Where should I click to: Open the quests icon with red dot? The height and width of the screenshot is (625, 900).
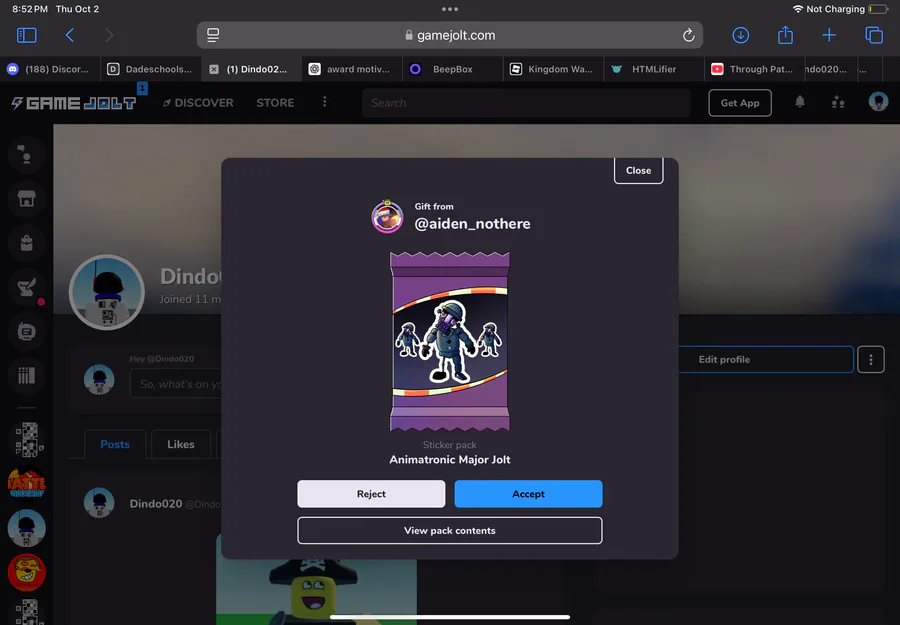click(26, 287)
